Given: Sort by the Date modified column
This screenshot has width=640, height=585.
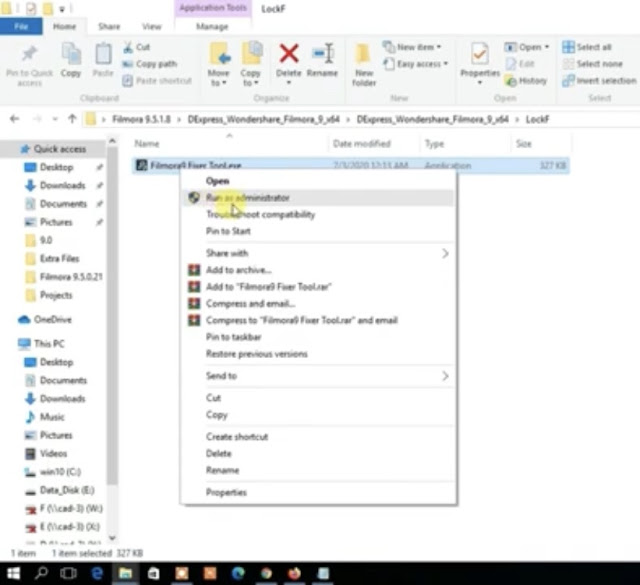Looking at the screenshot, I should tap(362, 144).
